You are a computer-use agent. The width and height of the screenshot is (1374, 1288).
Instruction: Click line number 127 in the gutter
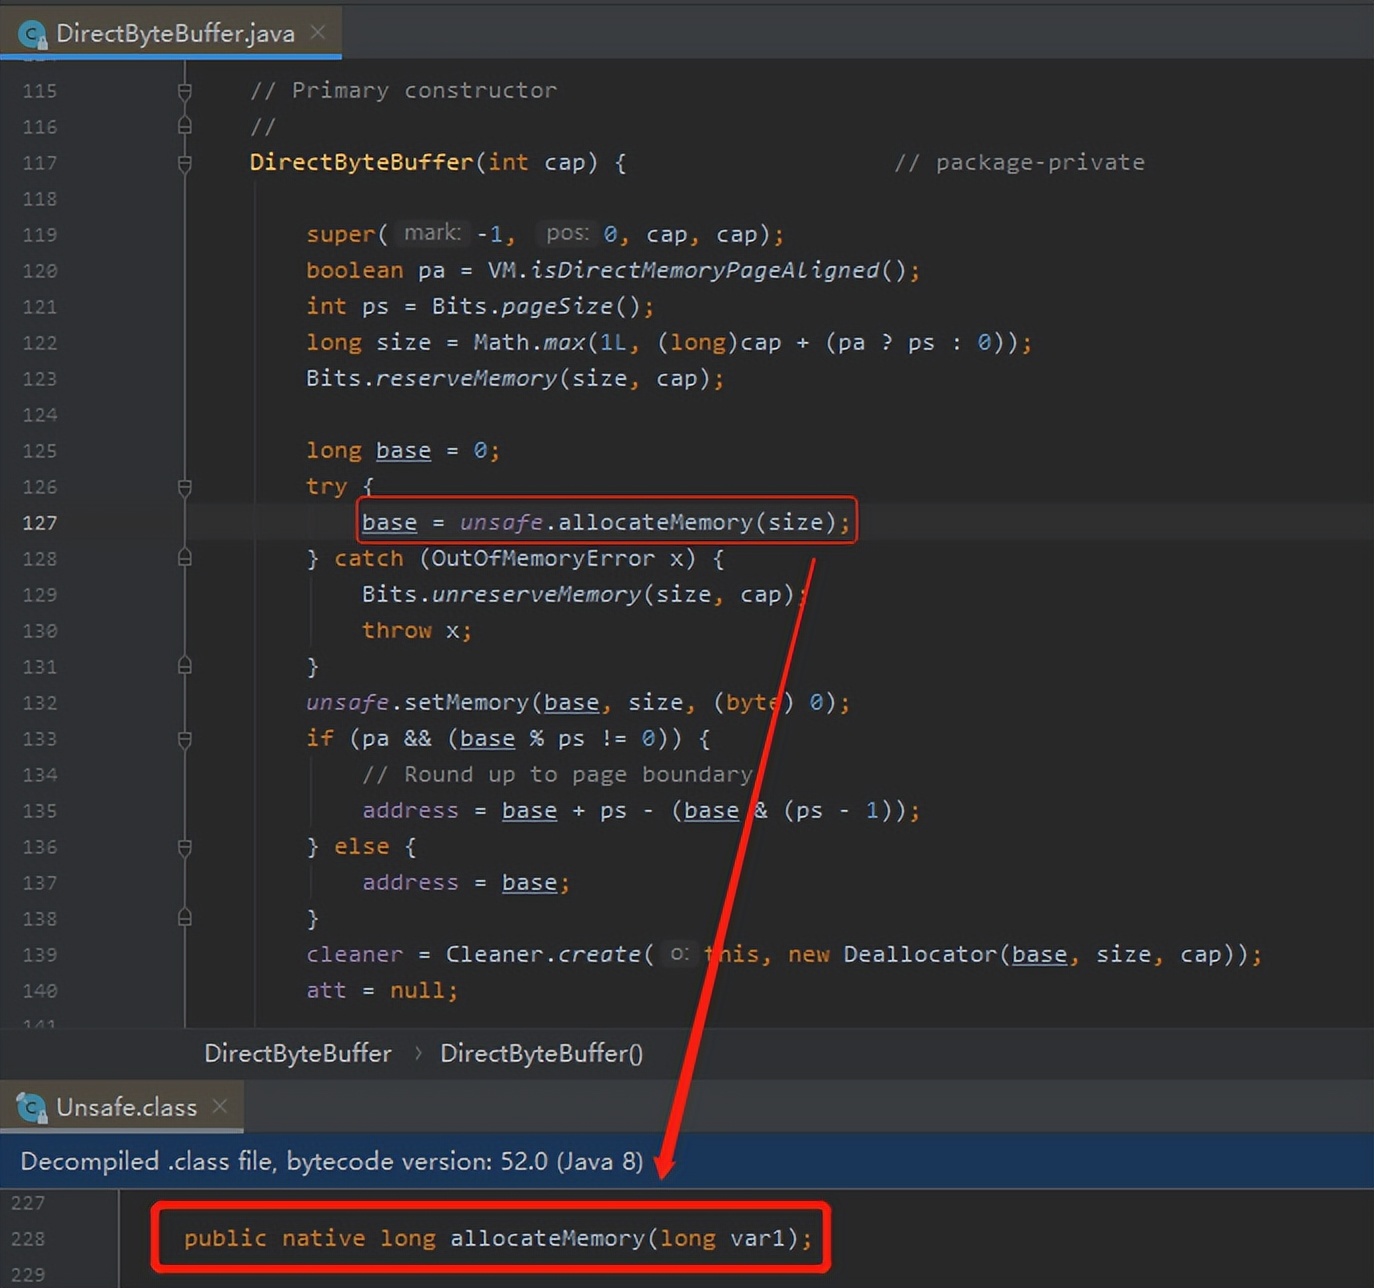click(40, 523)
